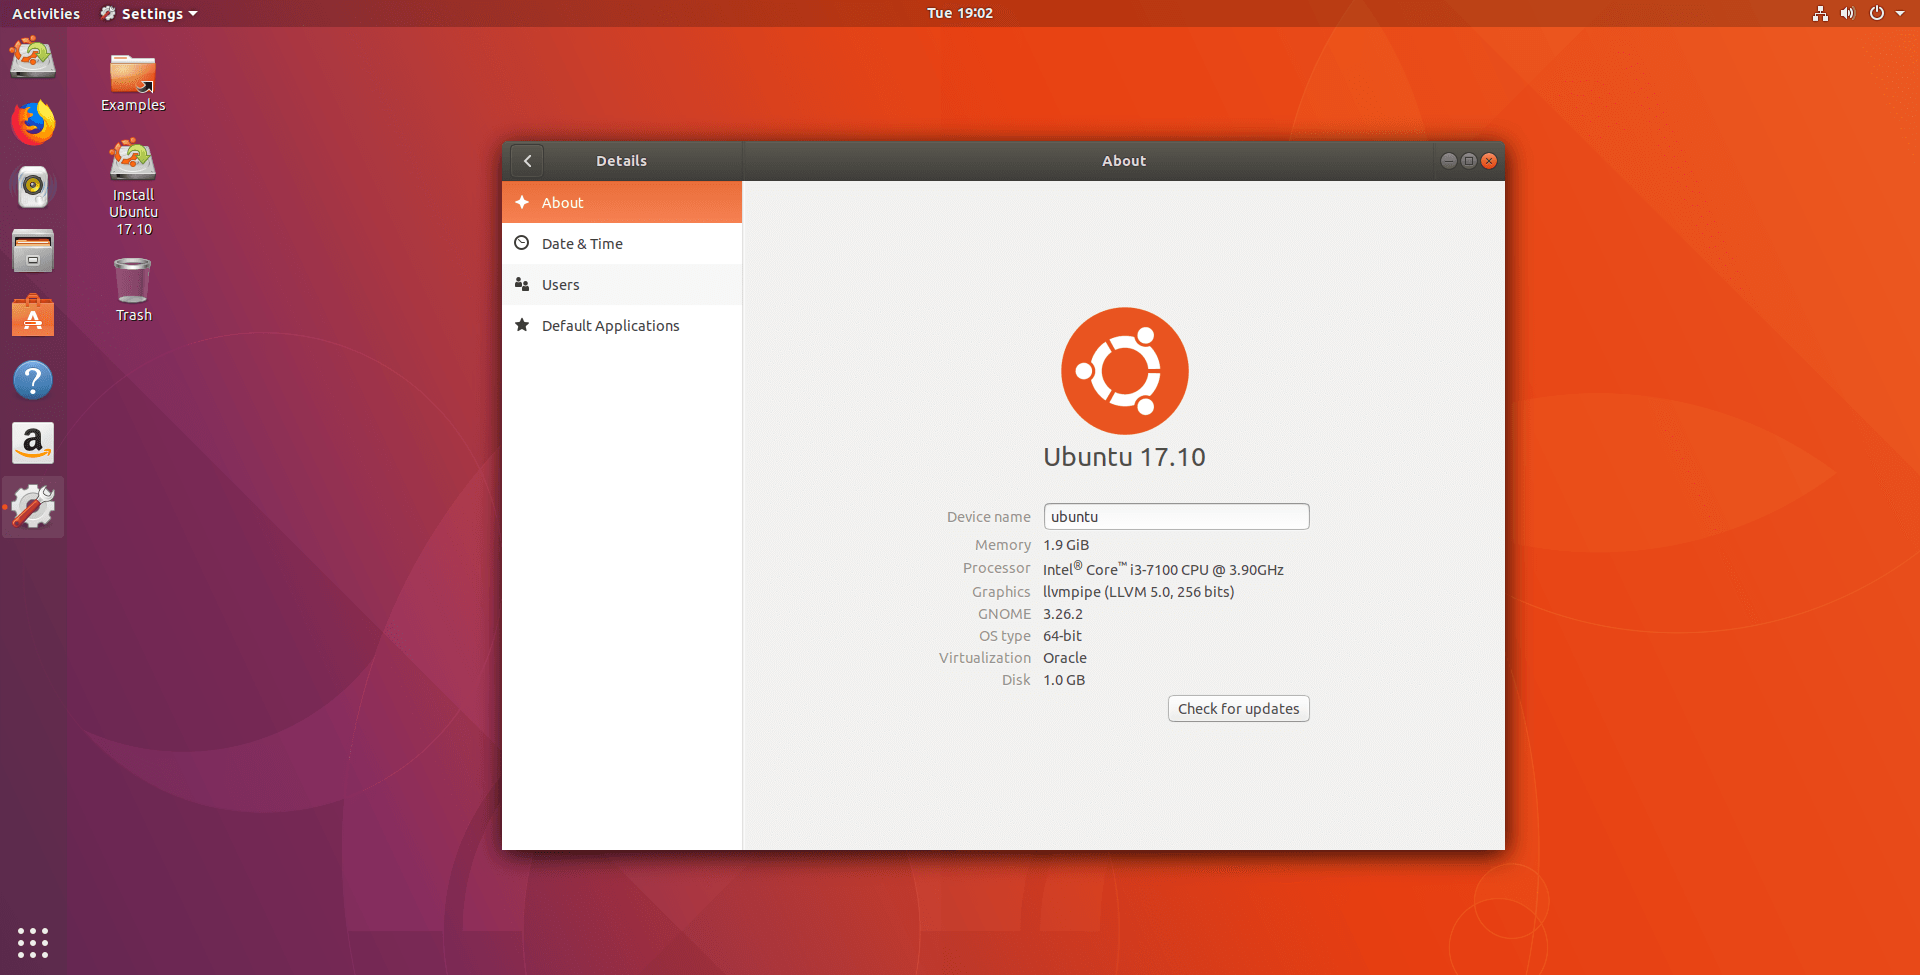Open Rhythmbox from the dock
The width and height of the screenshot is (1920, 975).
(33, 187)
